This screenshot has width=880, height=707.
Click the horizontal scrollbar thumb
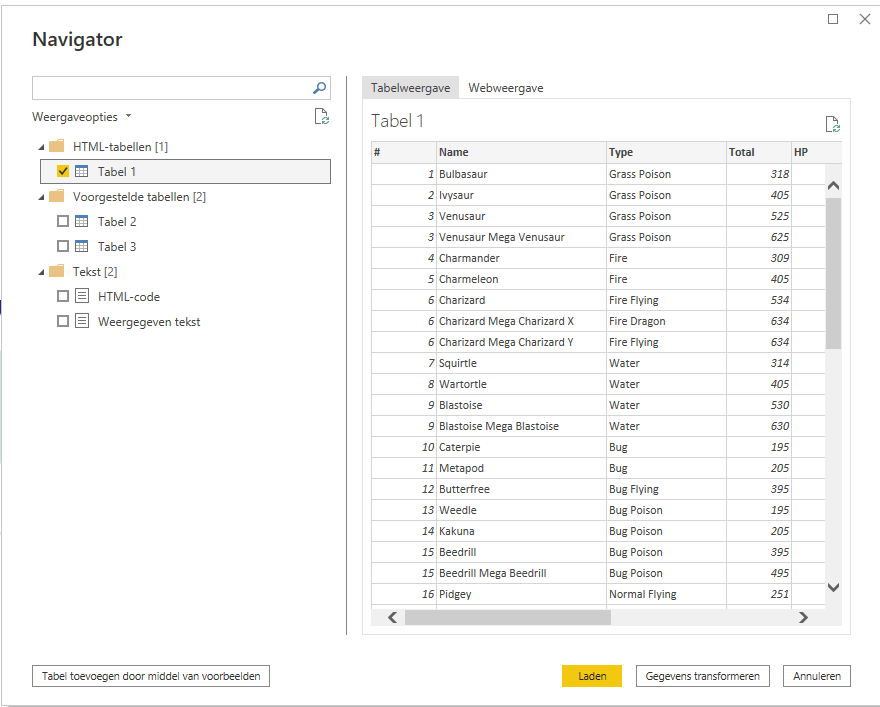(508, 617)
